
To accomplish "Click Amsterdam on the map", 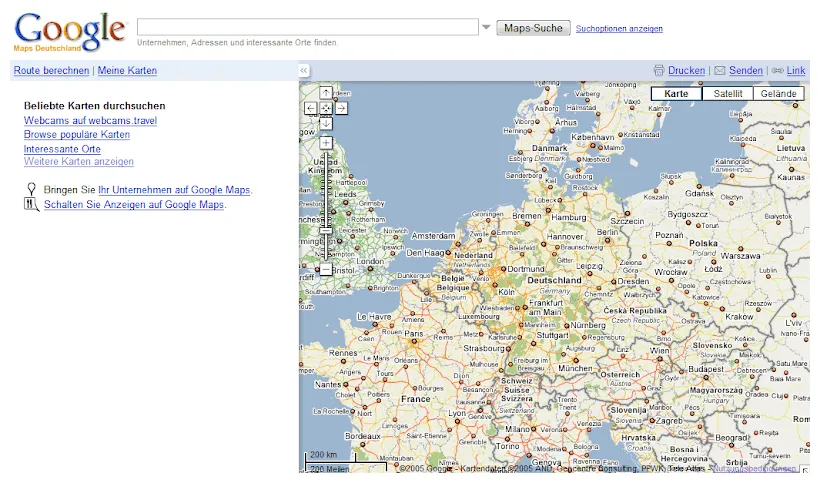I will pos(433,236).
